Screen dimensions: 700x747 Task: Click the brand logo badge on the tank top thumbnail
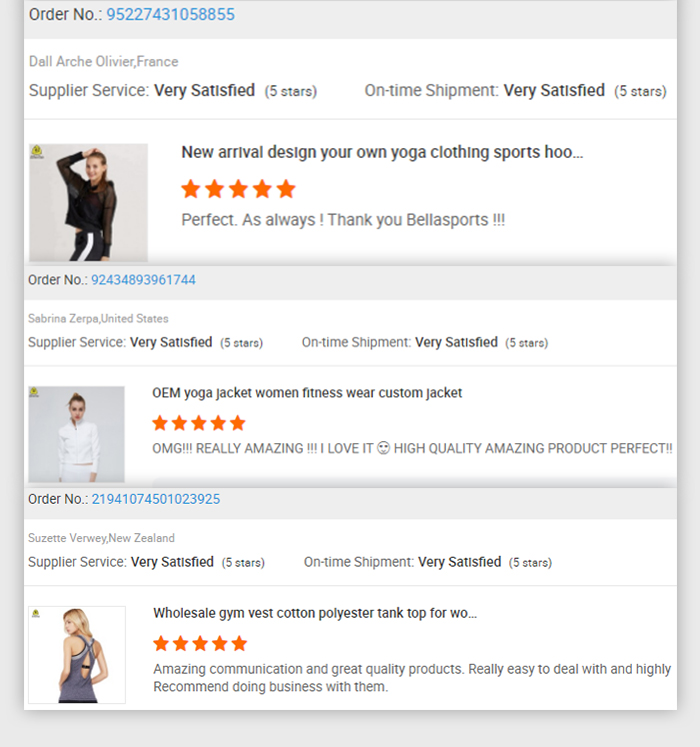click(36, 613)
